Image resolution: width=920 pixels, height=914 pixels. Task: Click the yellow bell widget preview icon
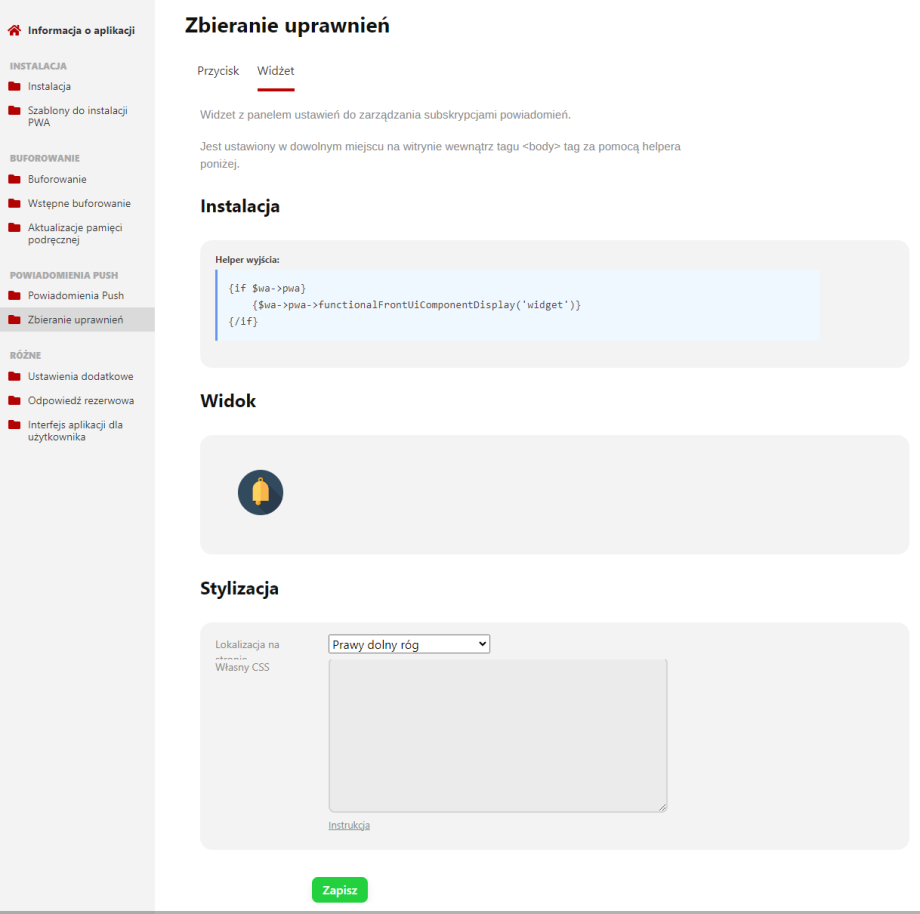[x=260, y=493]
